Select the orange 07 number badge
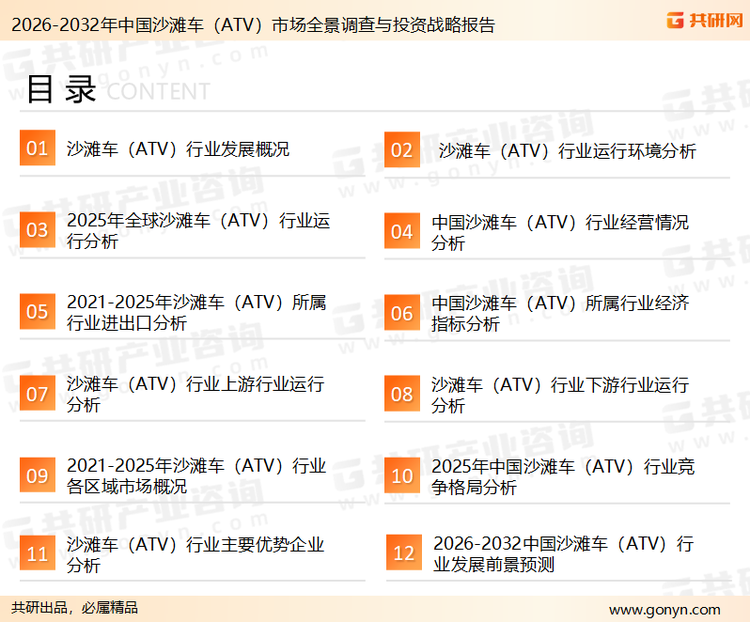750x622 pixels. tap(37, 393)
